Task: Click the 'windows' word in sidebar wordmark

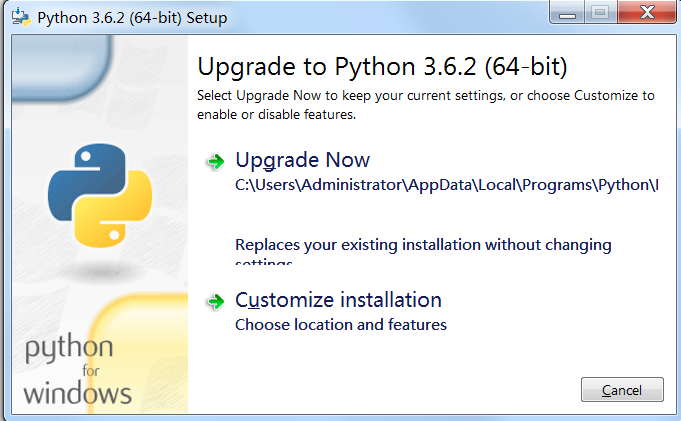Action: (77, 394)
